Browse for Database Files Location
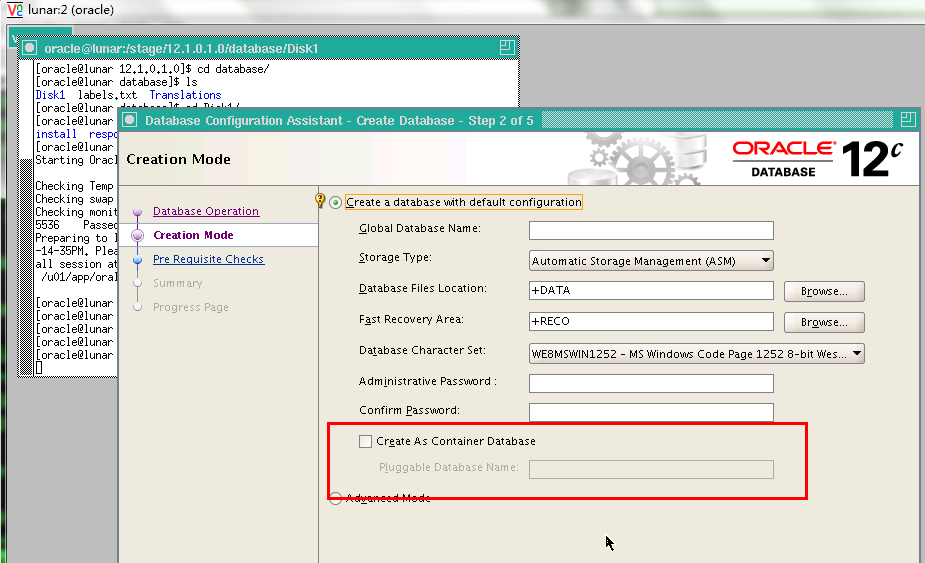This screenshot has height=563, width=925. pyautogui.click(x=824, y=292)
